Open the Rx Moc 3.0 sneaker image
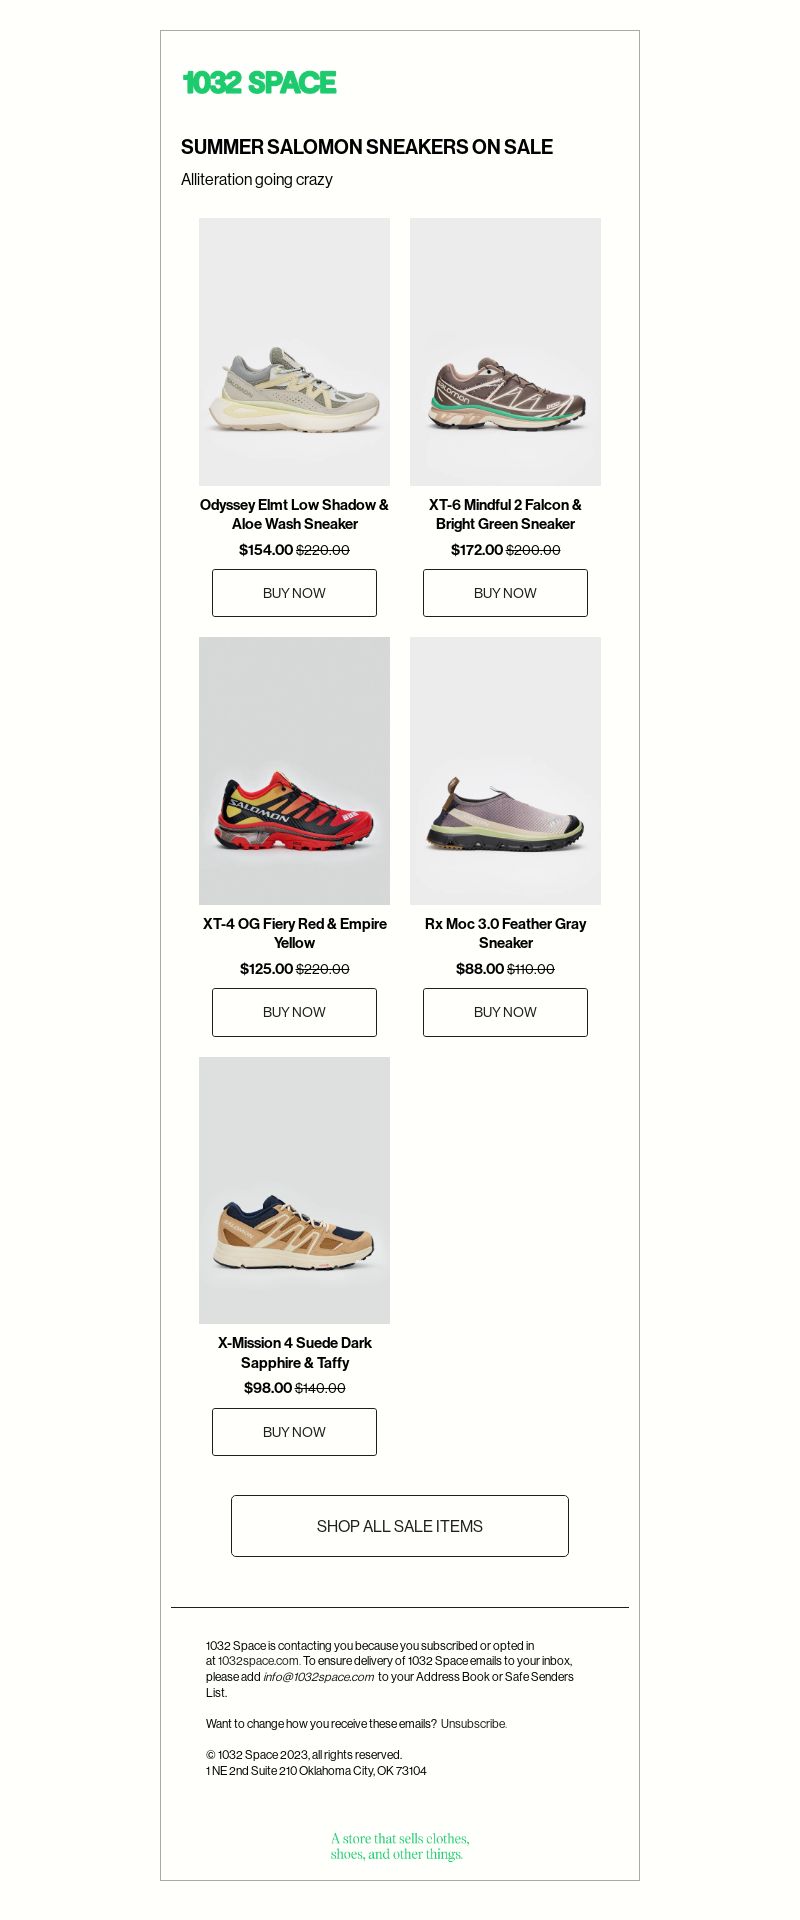This screenshot has width=800, height=1920. 505,771
